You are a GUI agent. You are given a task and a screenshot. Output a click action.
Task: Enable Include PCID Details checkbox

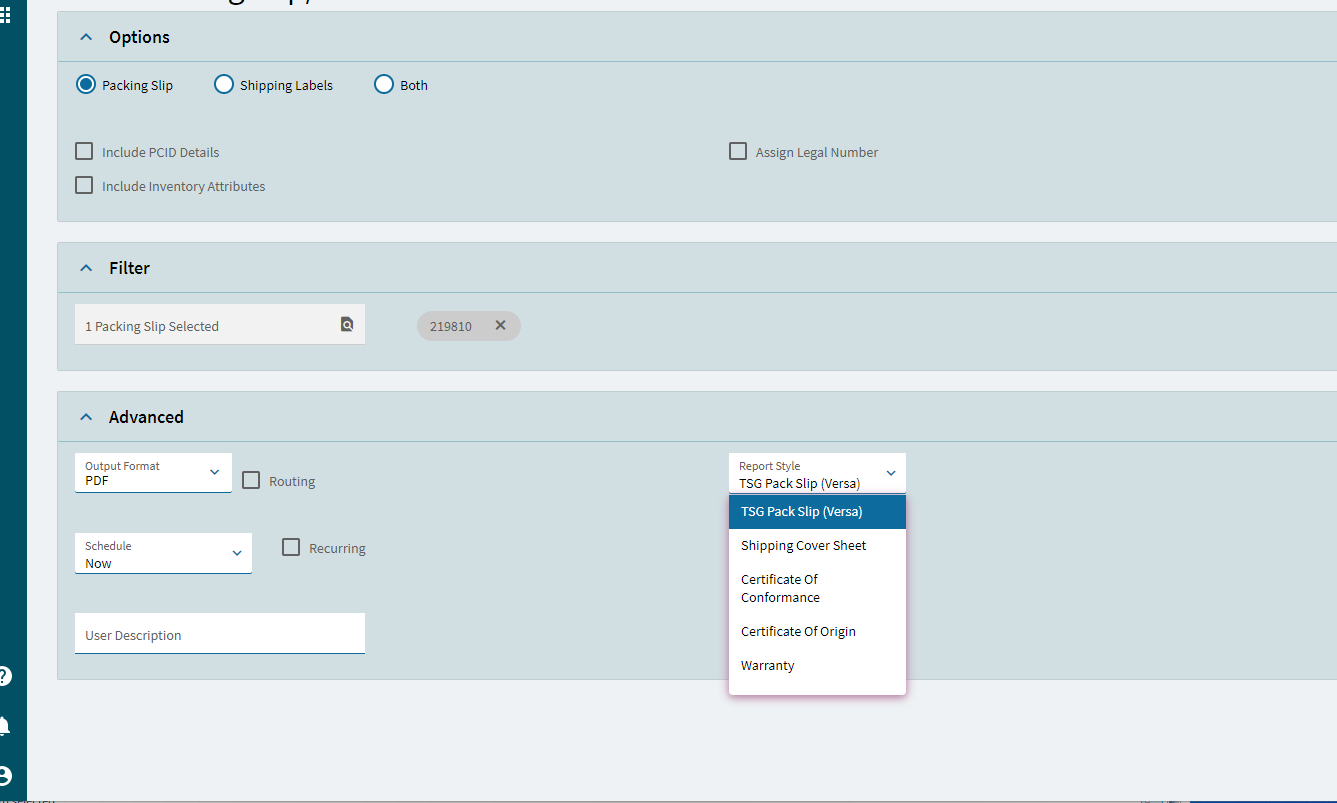[84, 152]
